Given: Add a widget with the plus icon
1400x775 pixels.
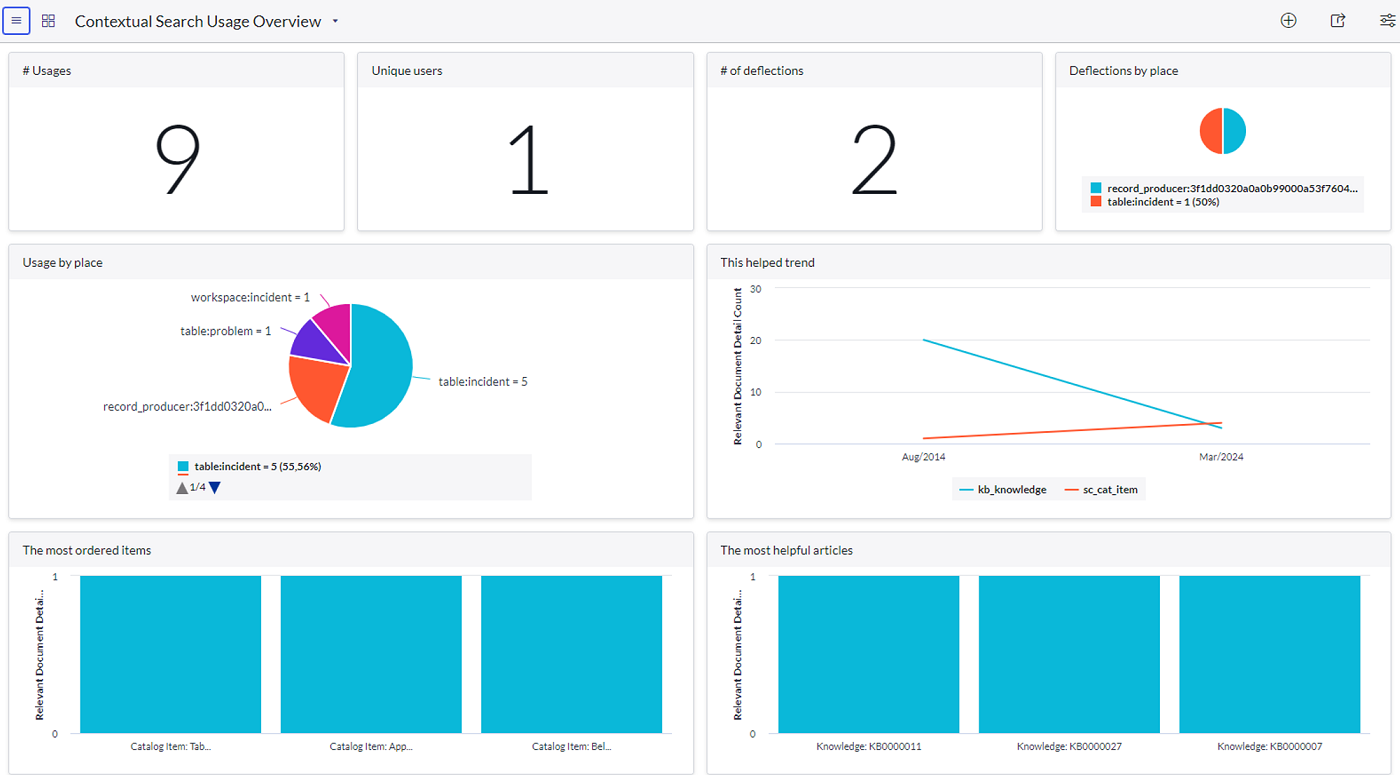Looking at the screenshot, I should [x=1288, y=21].
